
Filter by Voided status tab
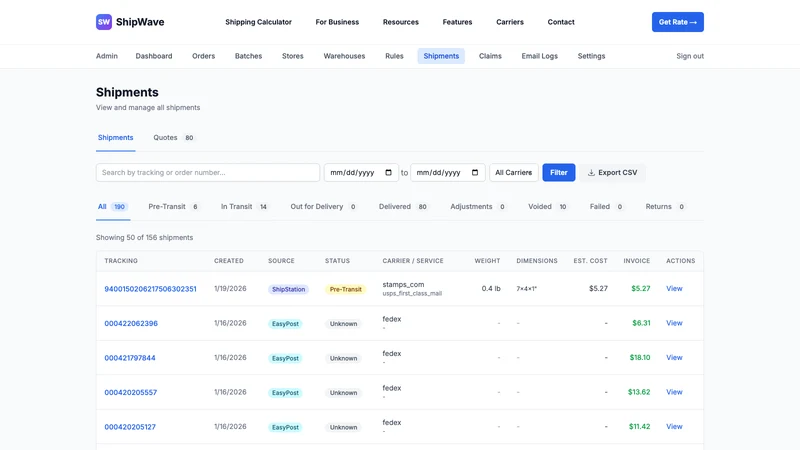coord(548,207)
